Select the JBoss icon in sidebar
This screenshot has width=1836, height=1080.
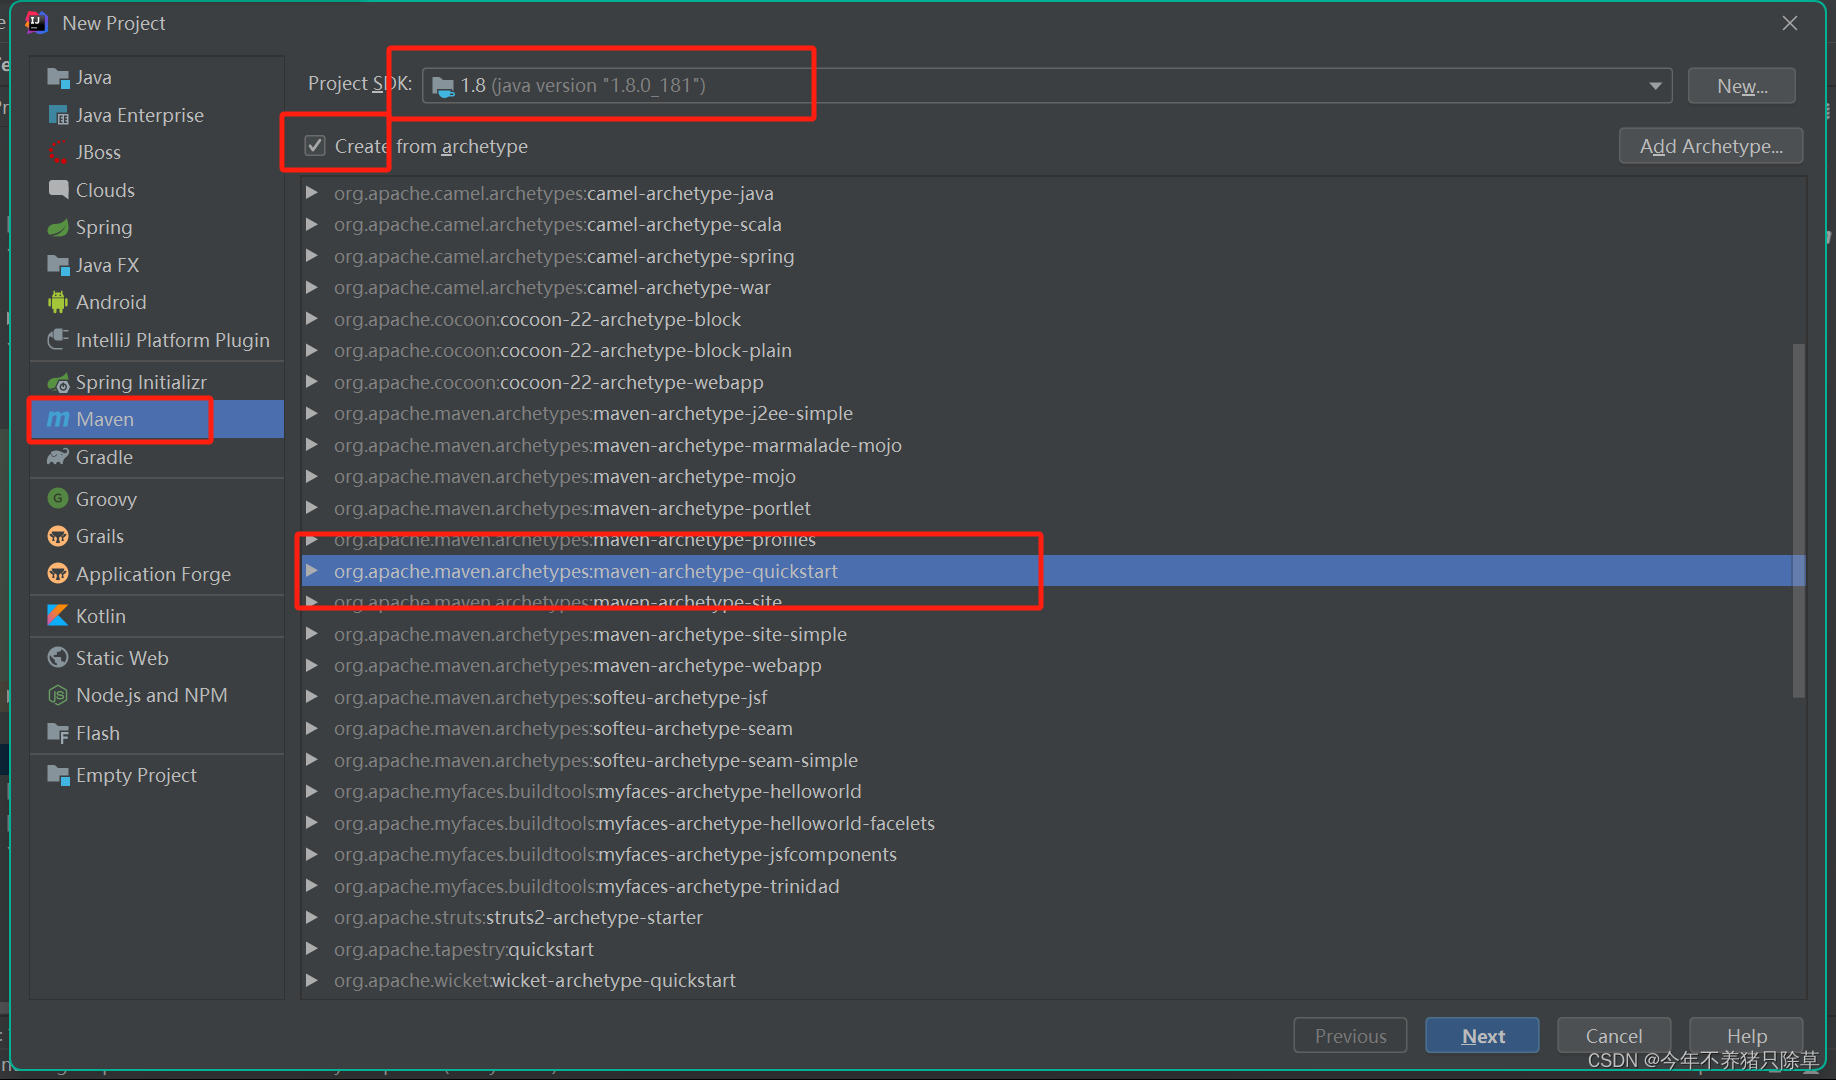click(x=58, y=152)
